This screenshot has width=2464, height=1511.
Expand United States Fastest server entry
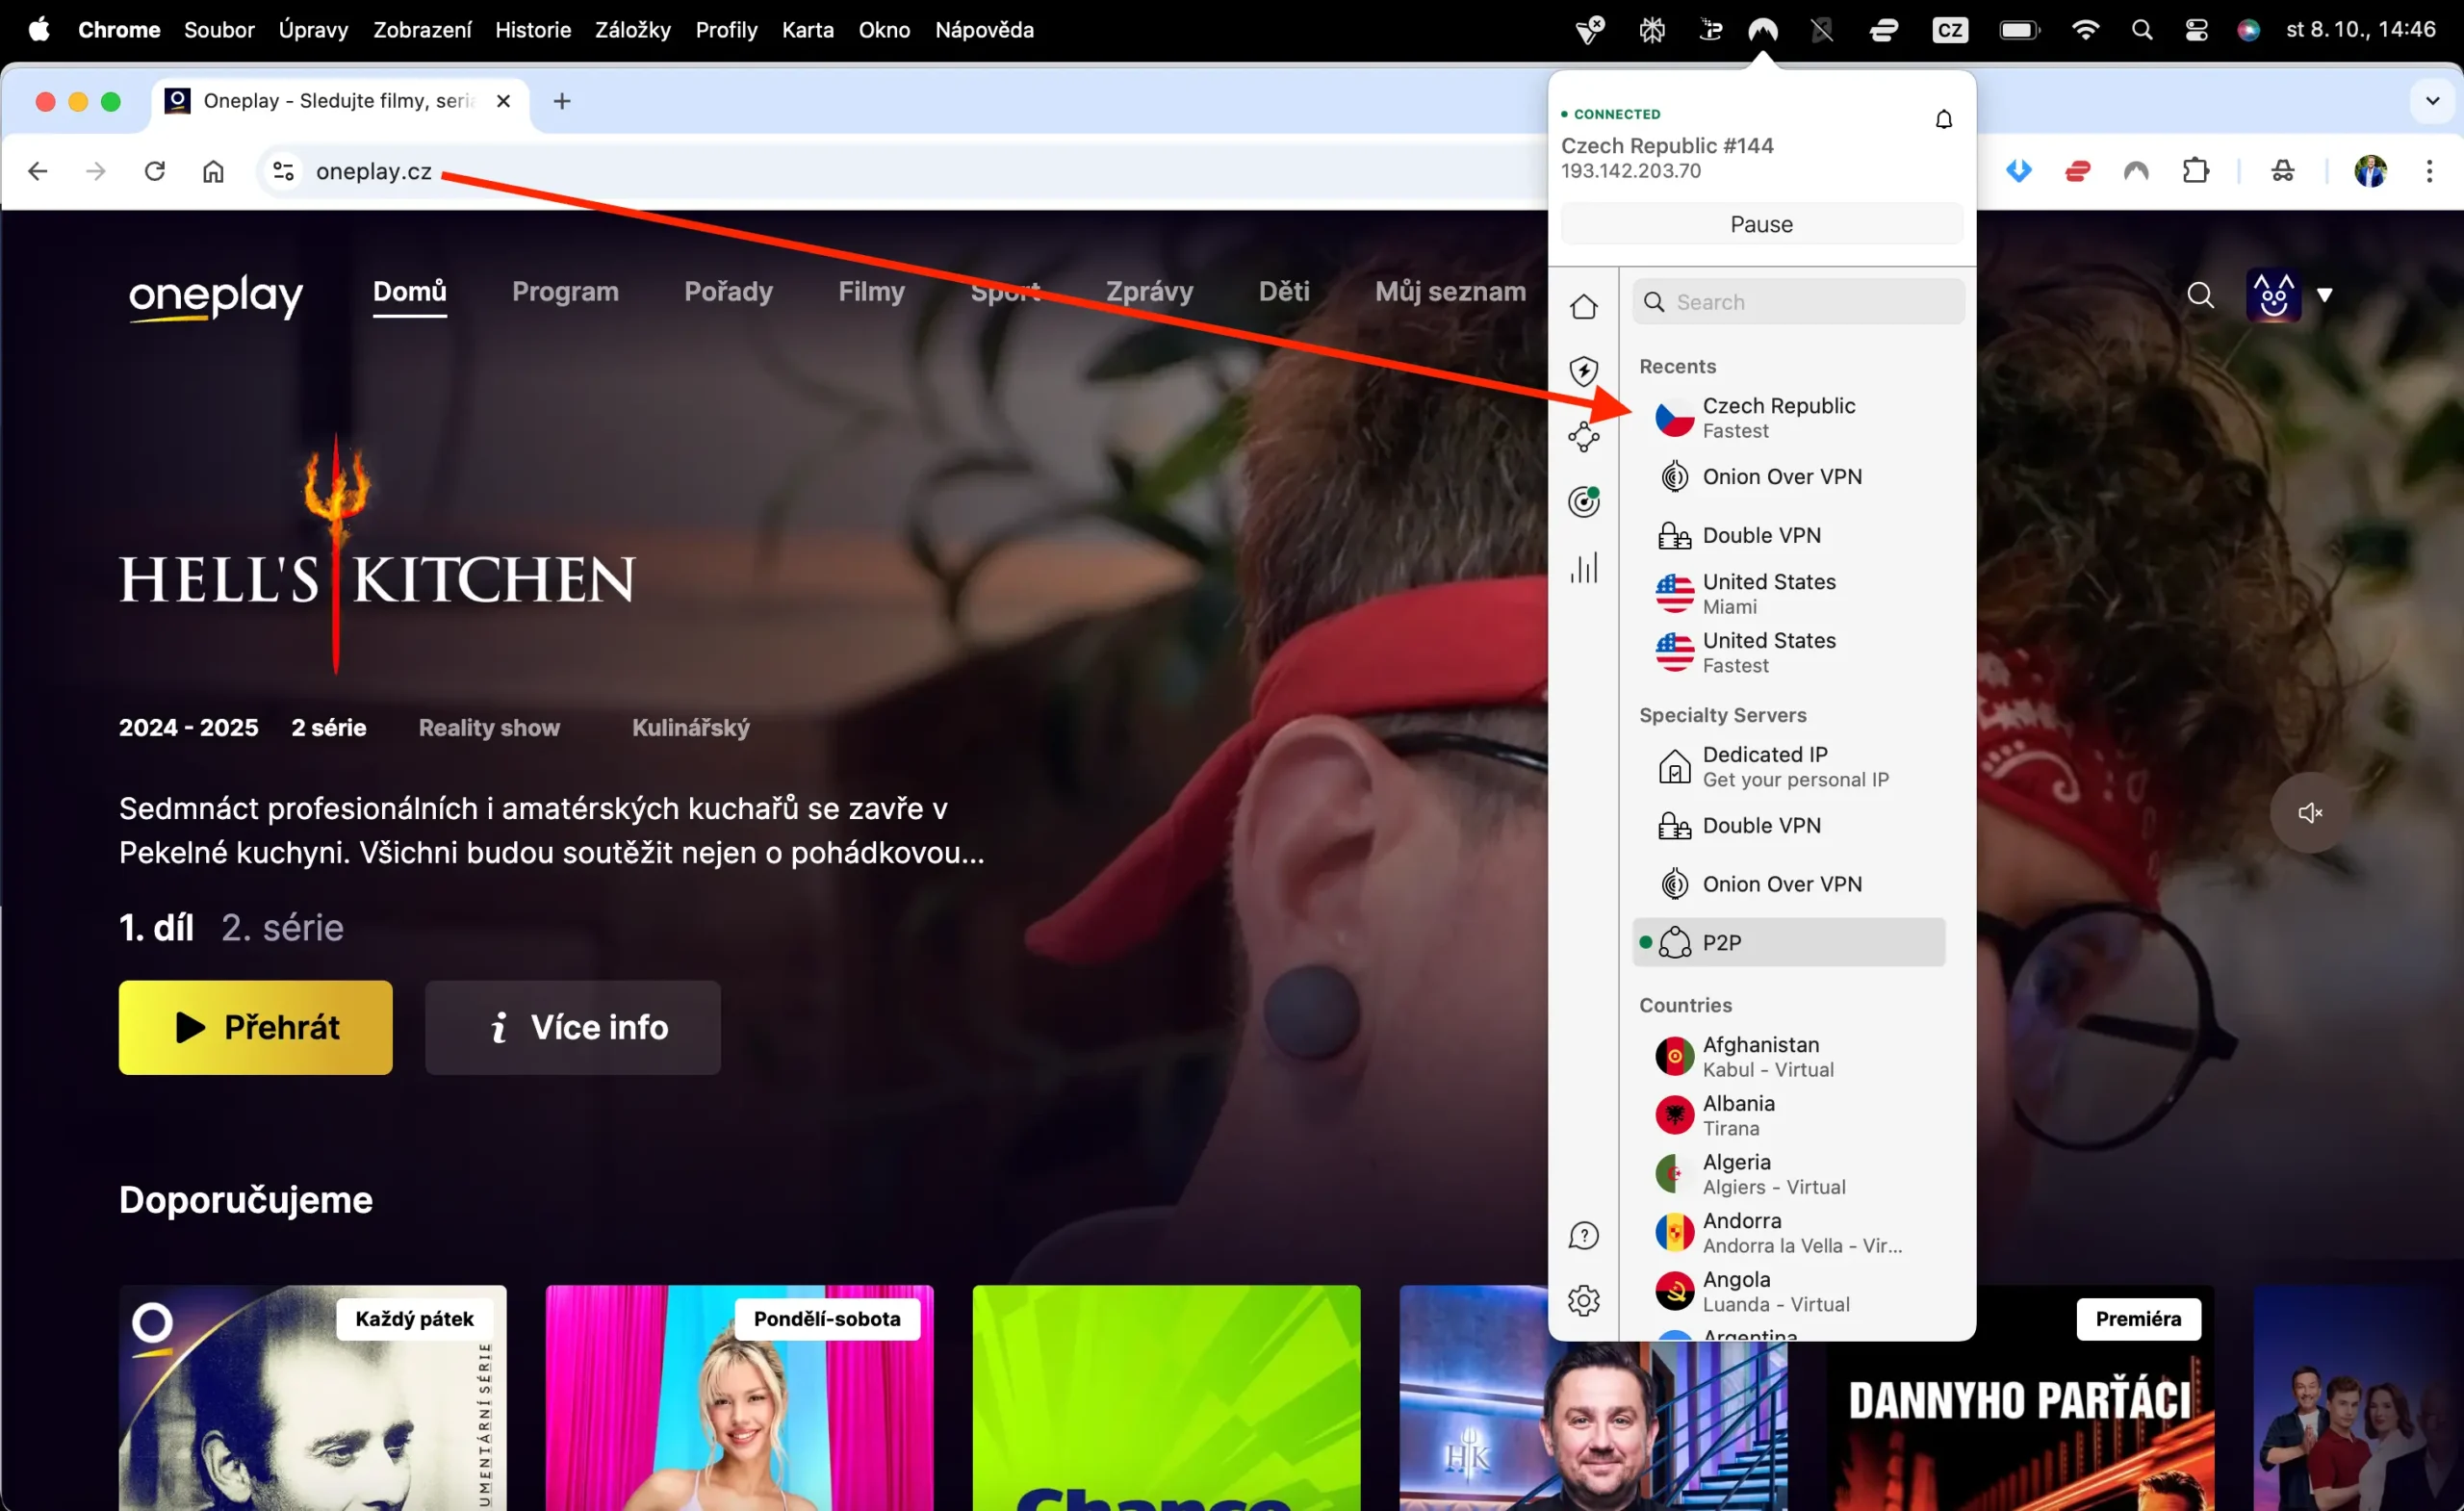[x=1768, y=652]
